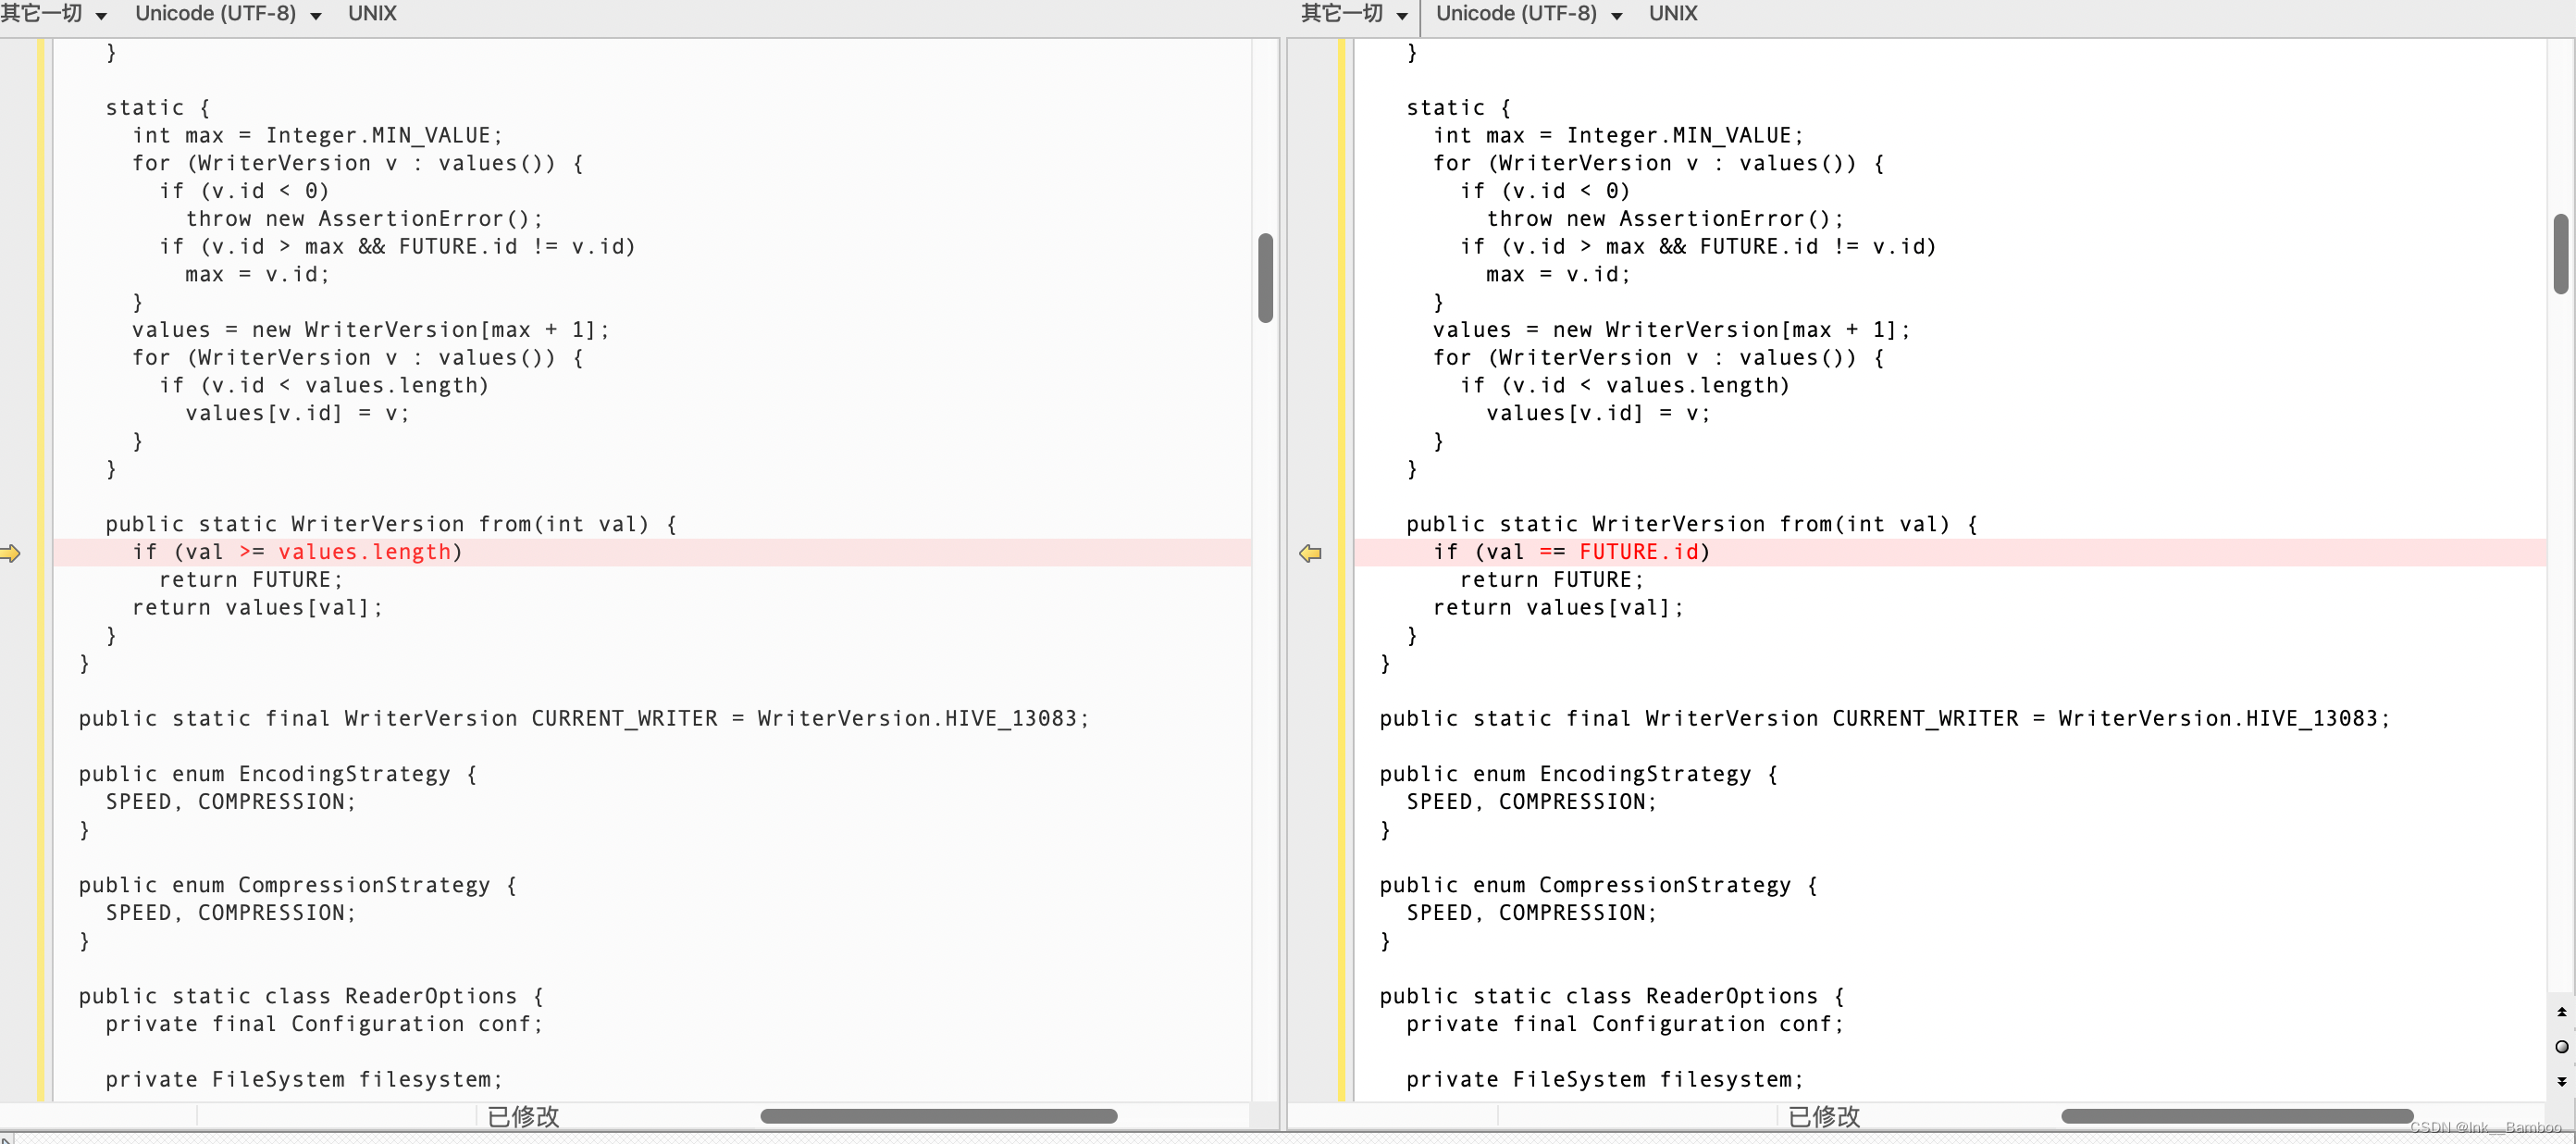This screenshot has height=1144, width=2576.
Task: Jump to next difference with the double-down arrow
Action: pos(2561,1082)
